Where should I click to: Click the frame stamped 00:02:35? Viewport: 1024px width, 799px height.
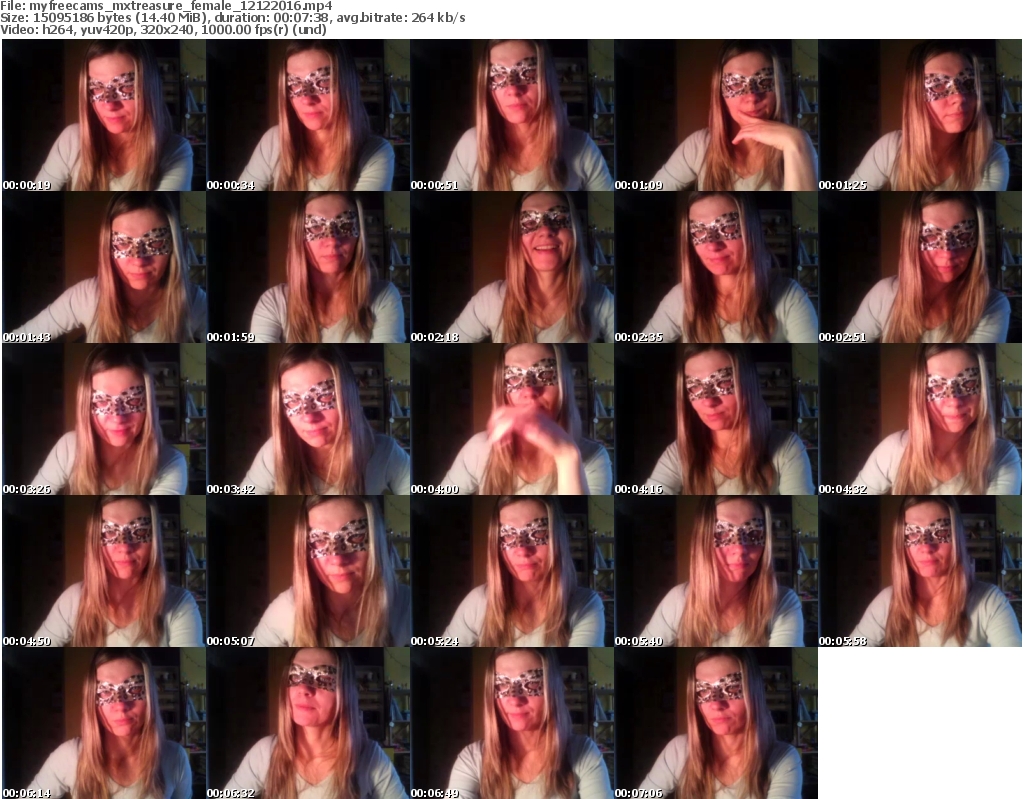click(716, 267)
